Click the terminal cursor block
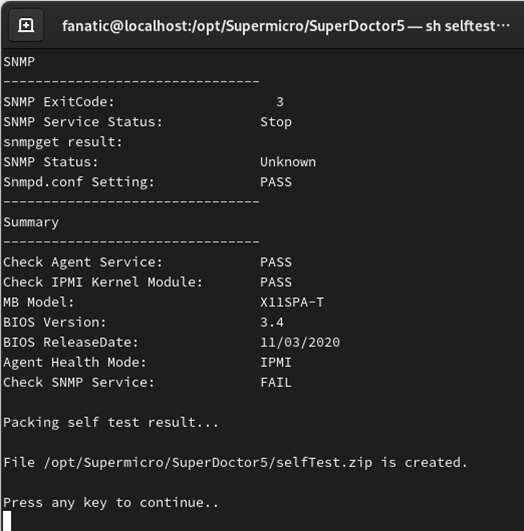The image size is (524, 531). coord(7,521)
